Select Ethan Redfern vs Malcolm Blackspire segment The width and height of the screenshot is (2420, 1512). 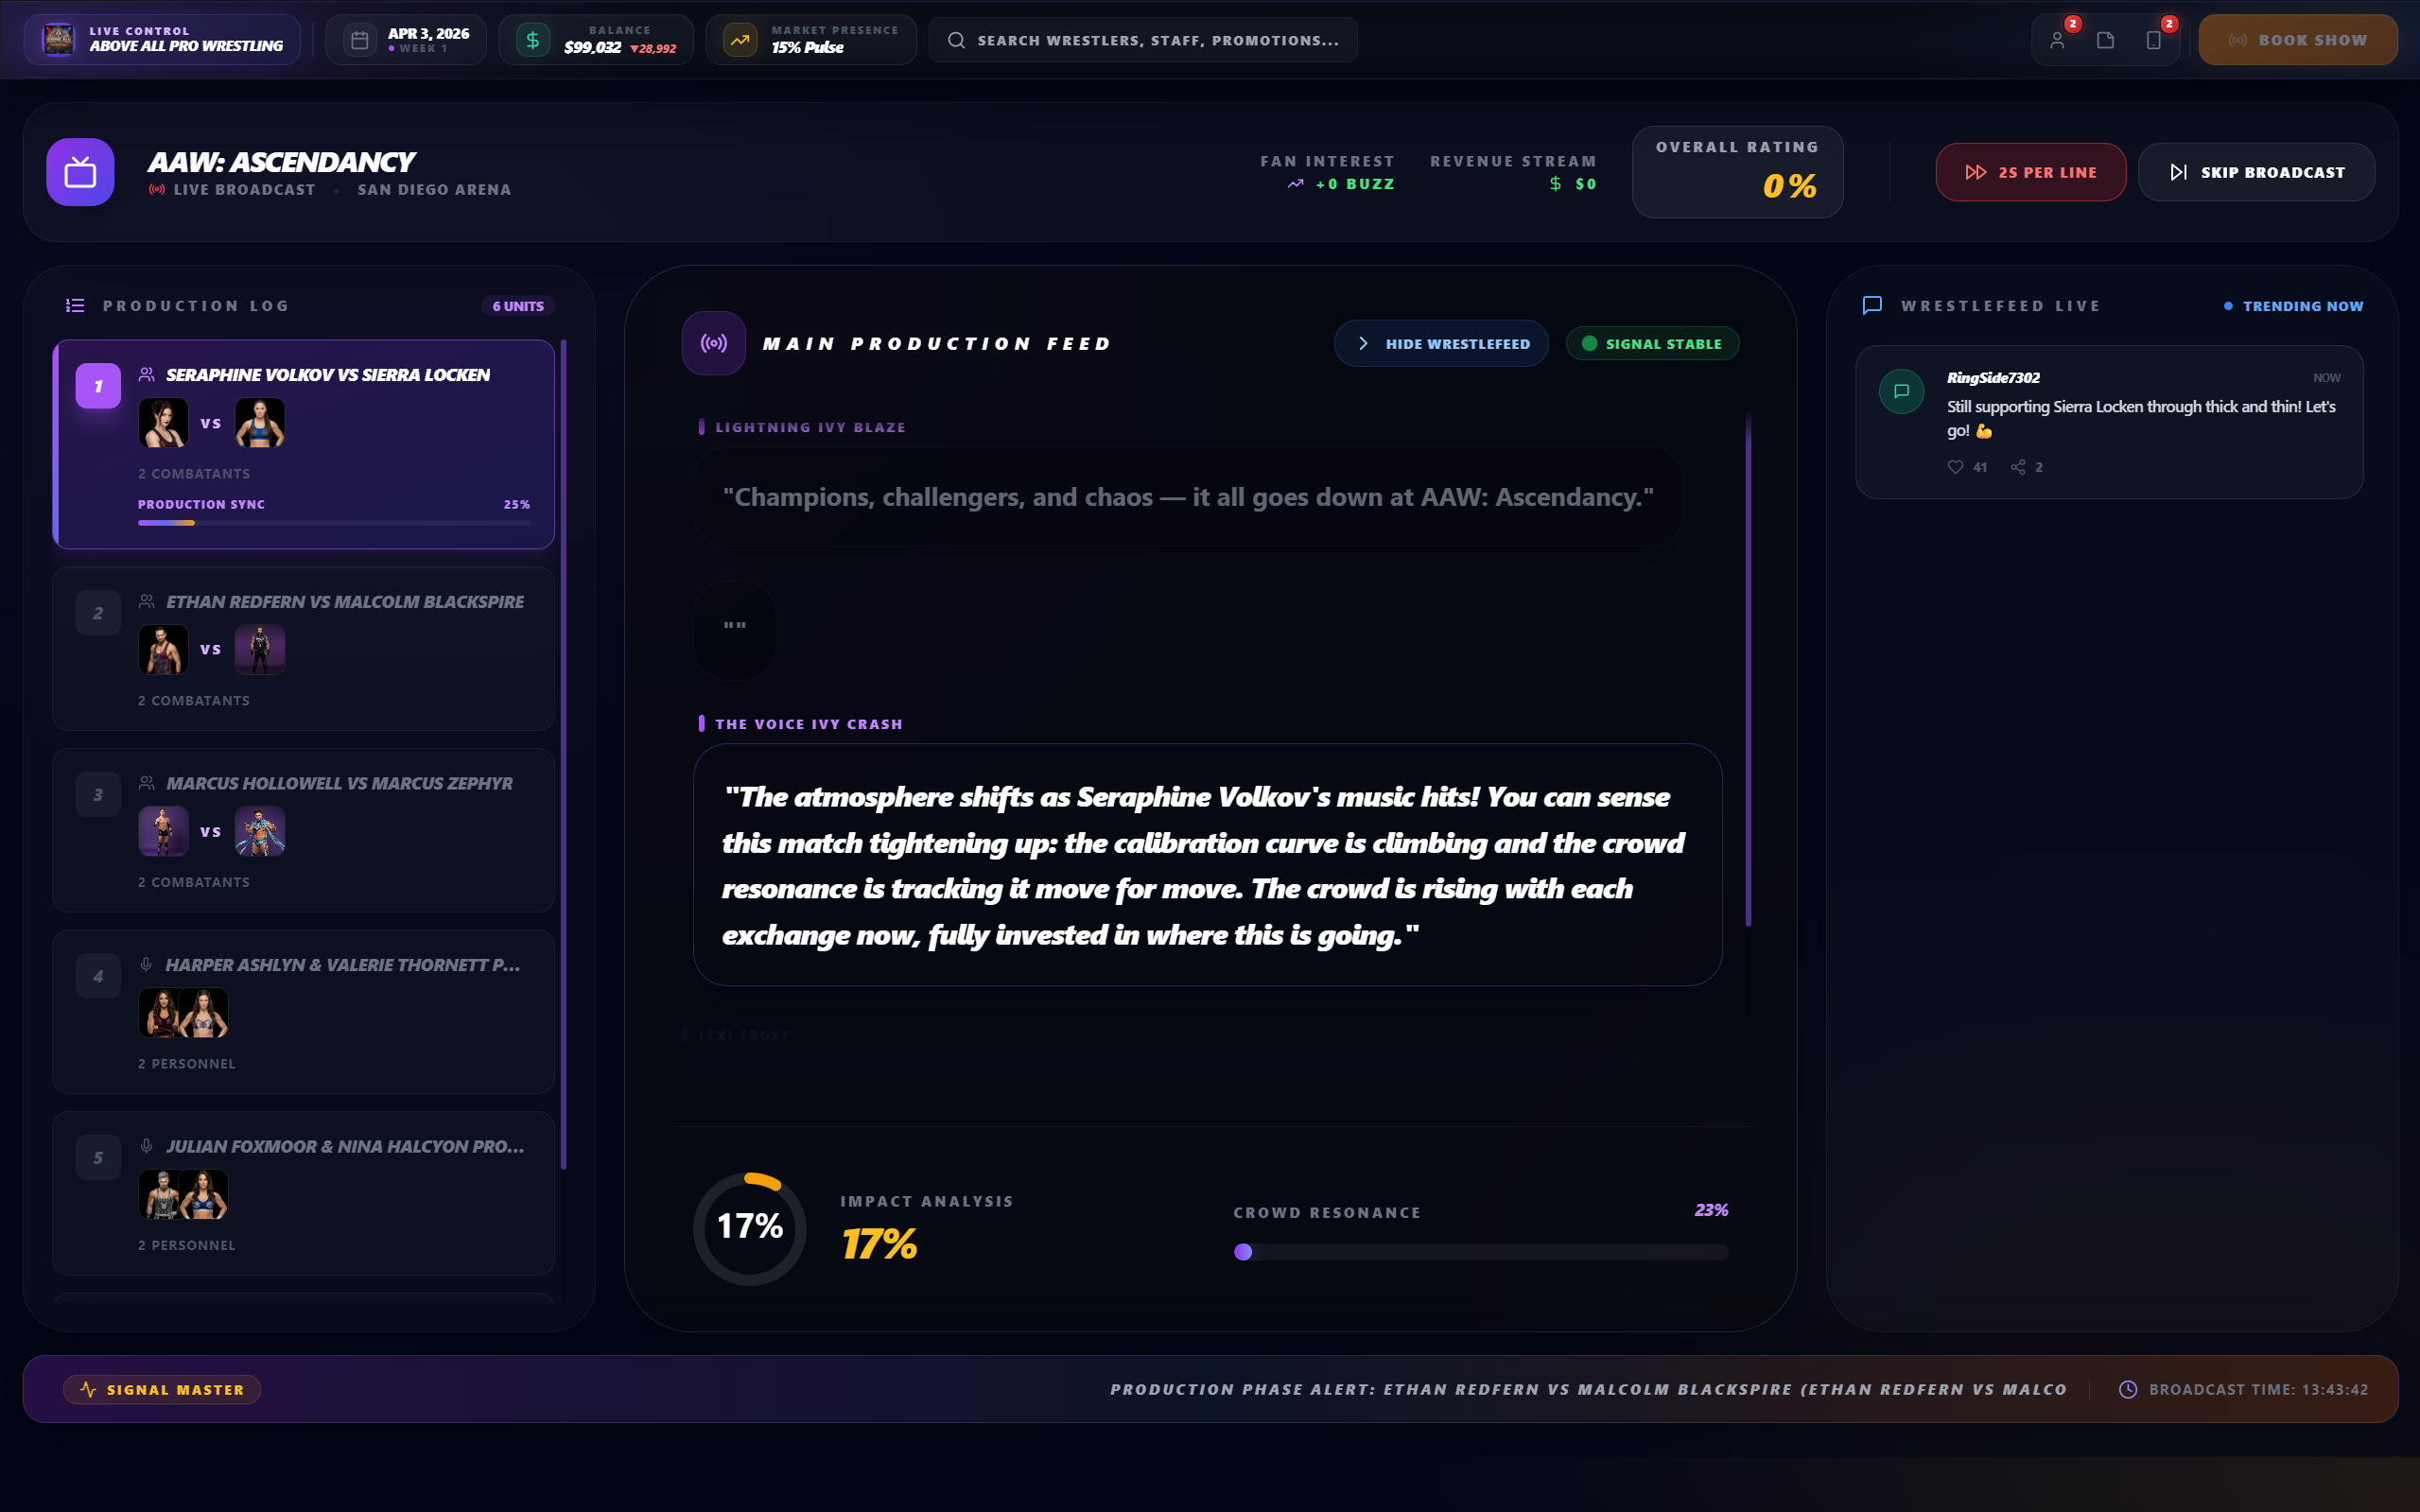(x=303, y=648)
